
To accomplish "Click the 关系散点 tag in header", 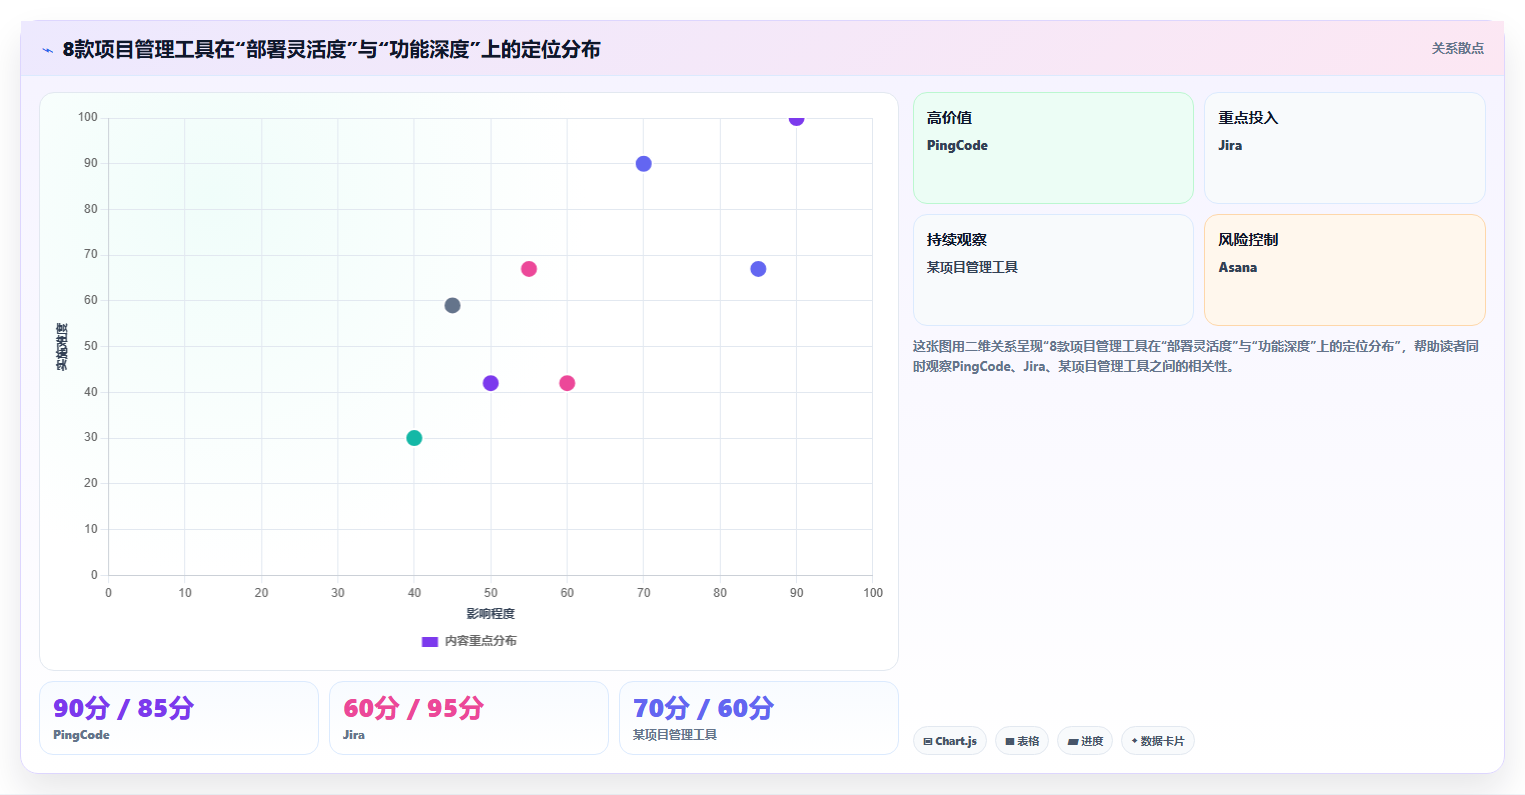I will tap(1457, 48).
